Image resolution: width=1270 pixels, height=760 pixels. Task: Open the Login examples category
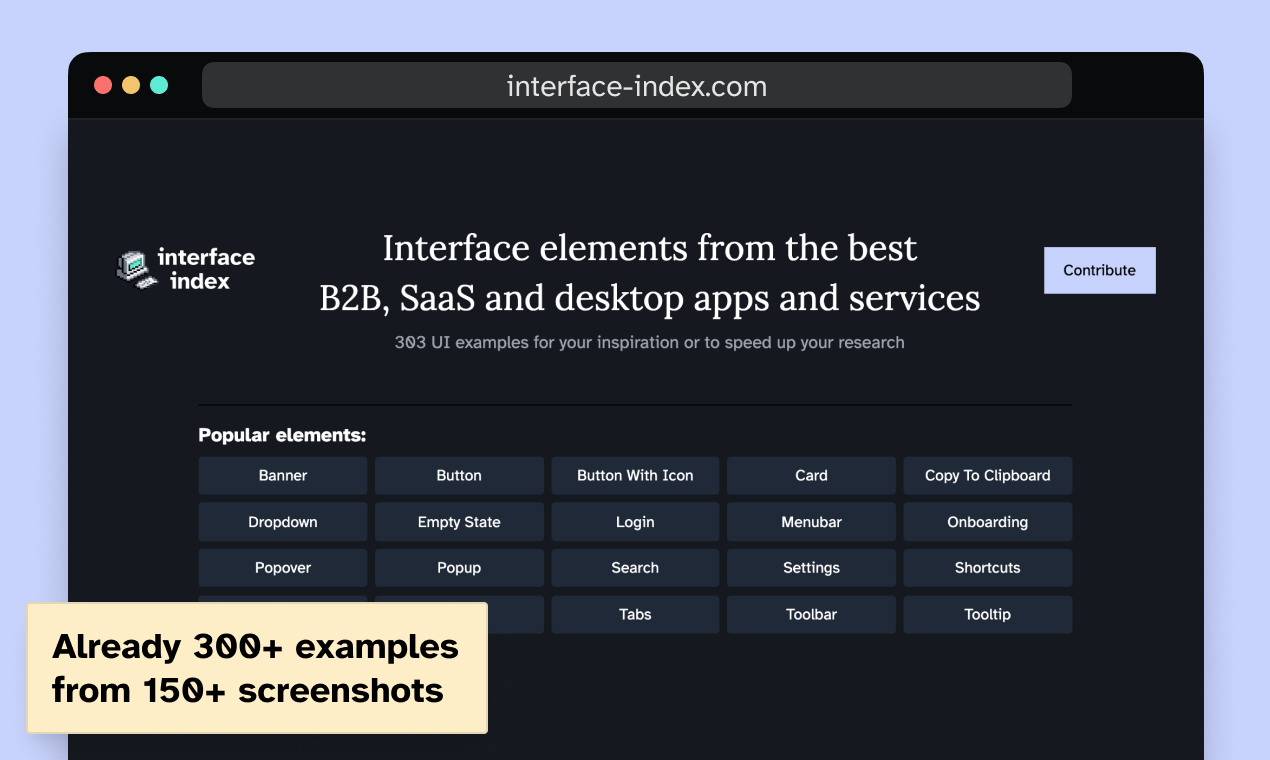click(x=635, y=521)
